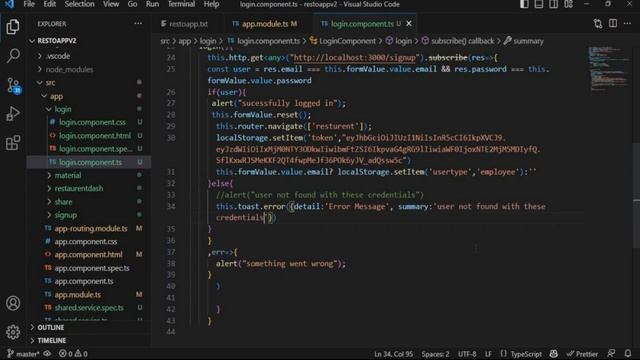Open the Manage gear icon

tap(13, 332)
